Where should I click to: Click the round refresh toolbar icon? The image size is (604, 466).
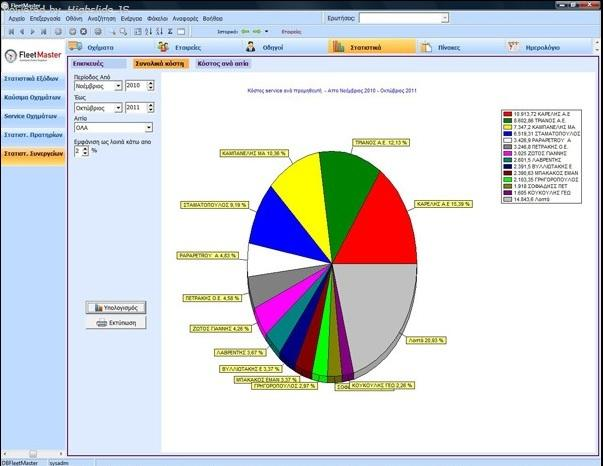(58, 32)
